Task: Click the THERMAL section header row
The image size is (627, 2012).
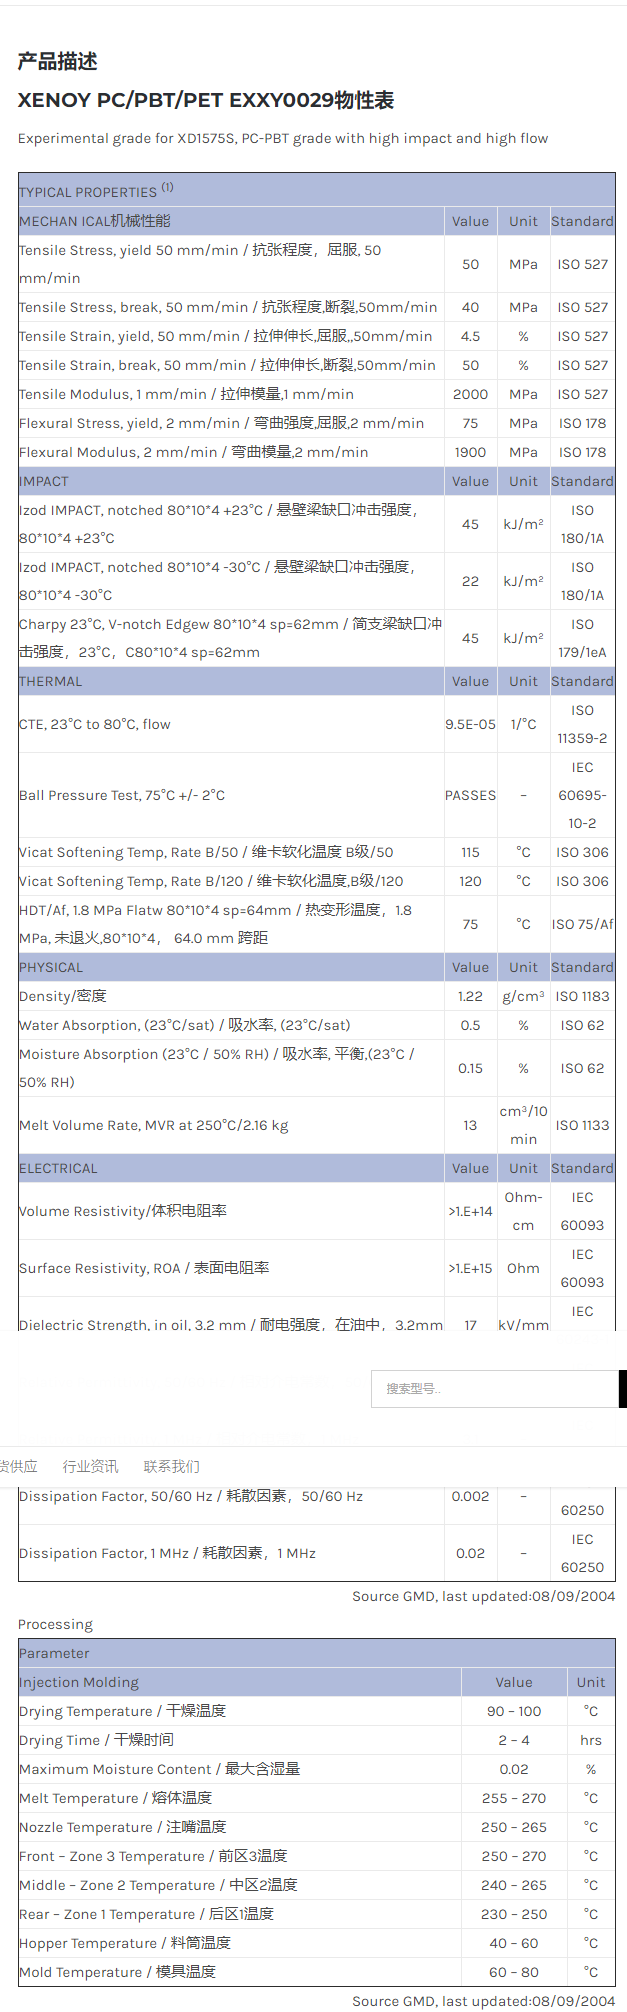Action: (51, 681)
